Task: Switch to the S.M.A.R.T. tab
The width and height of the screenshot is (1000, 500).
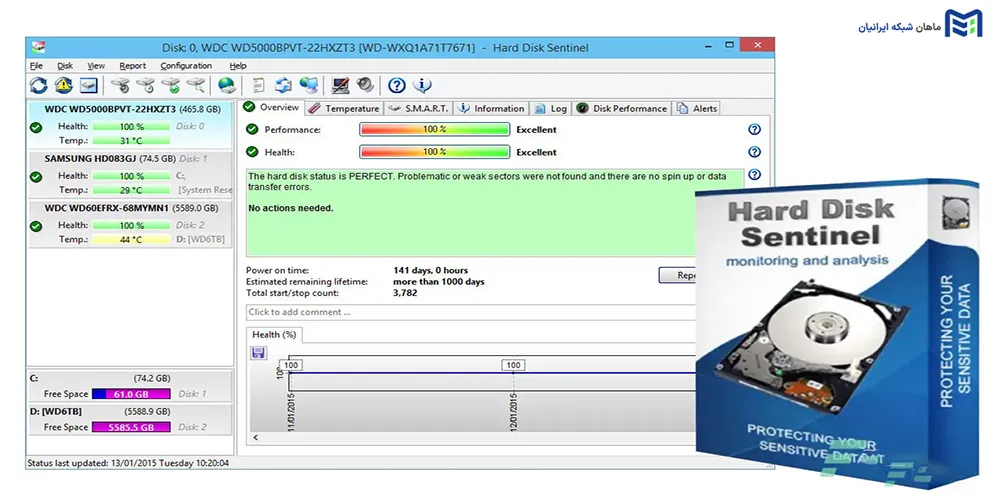Action: [419, 108]
